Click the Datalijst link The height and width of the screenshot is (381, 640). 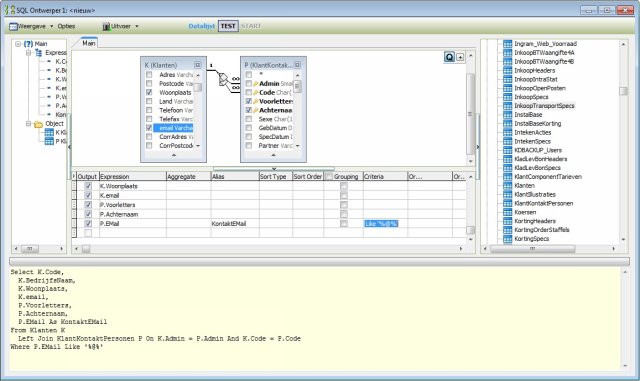coord(202,26)
